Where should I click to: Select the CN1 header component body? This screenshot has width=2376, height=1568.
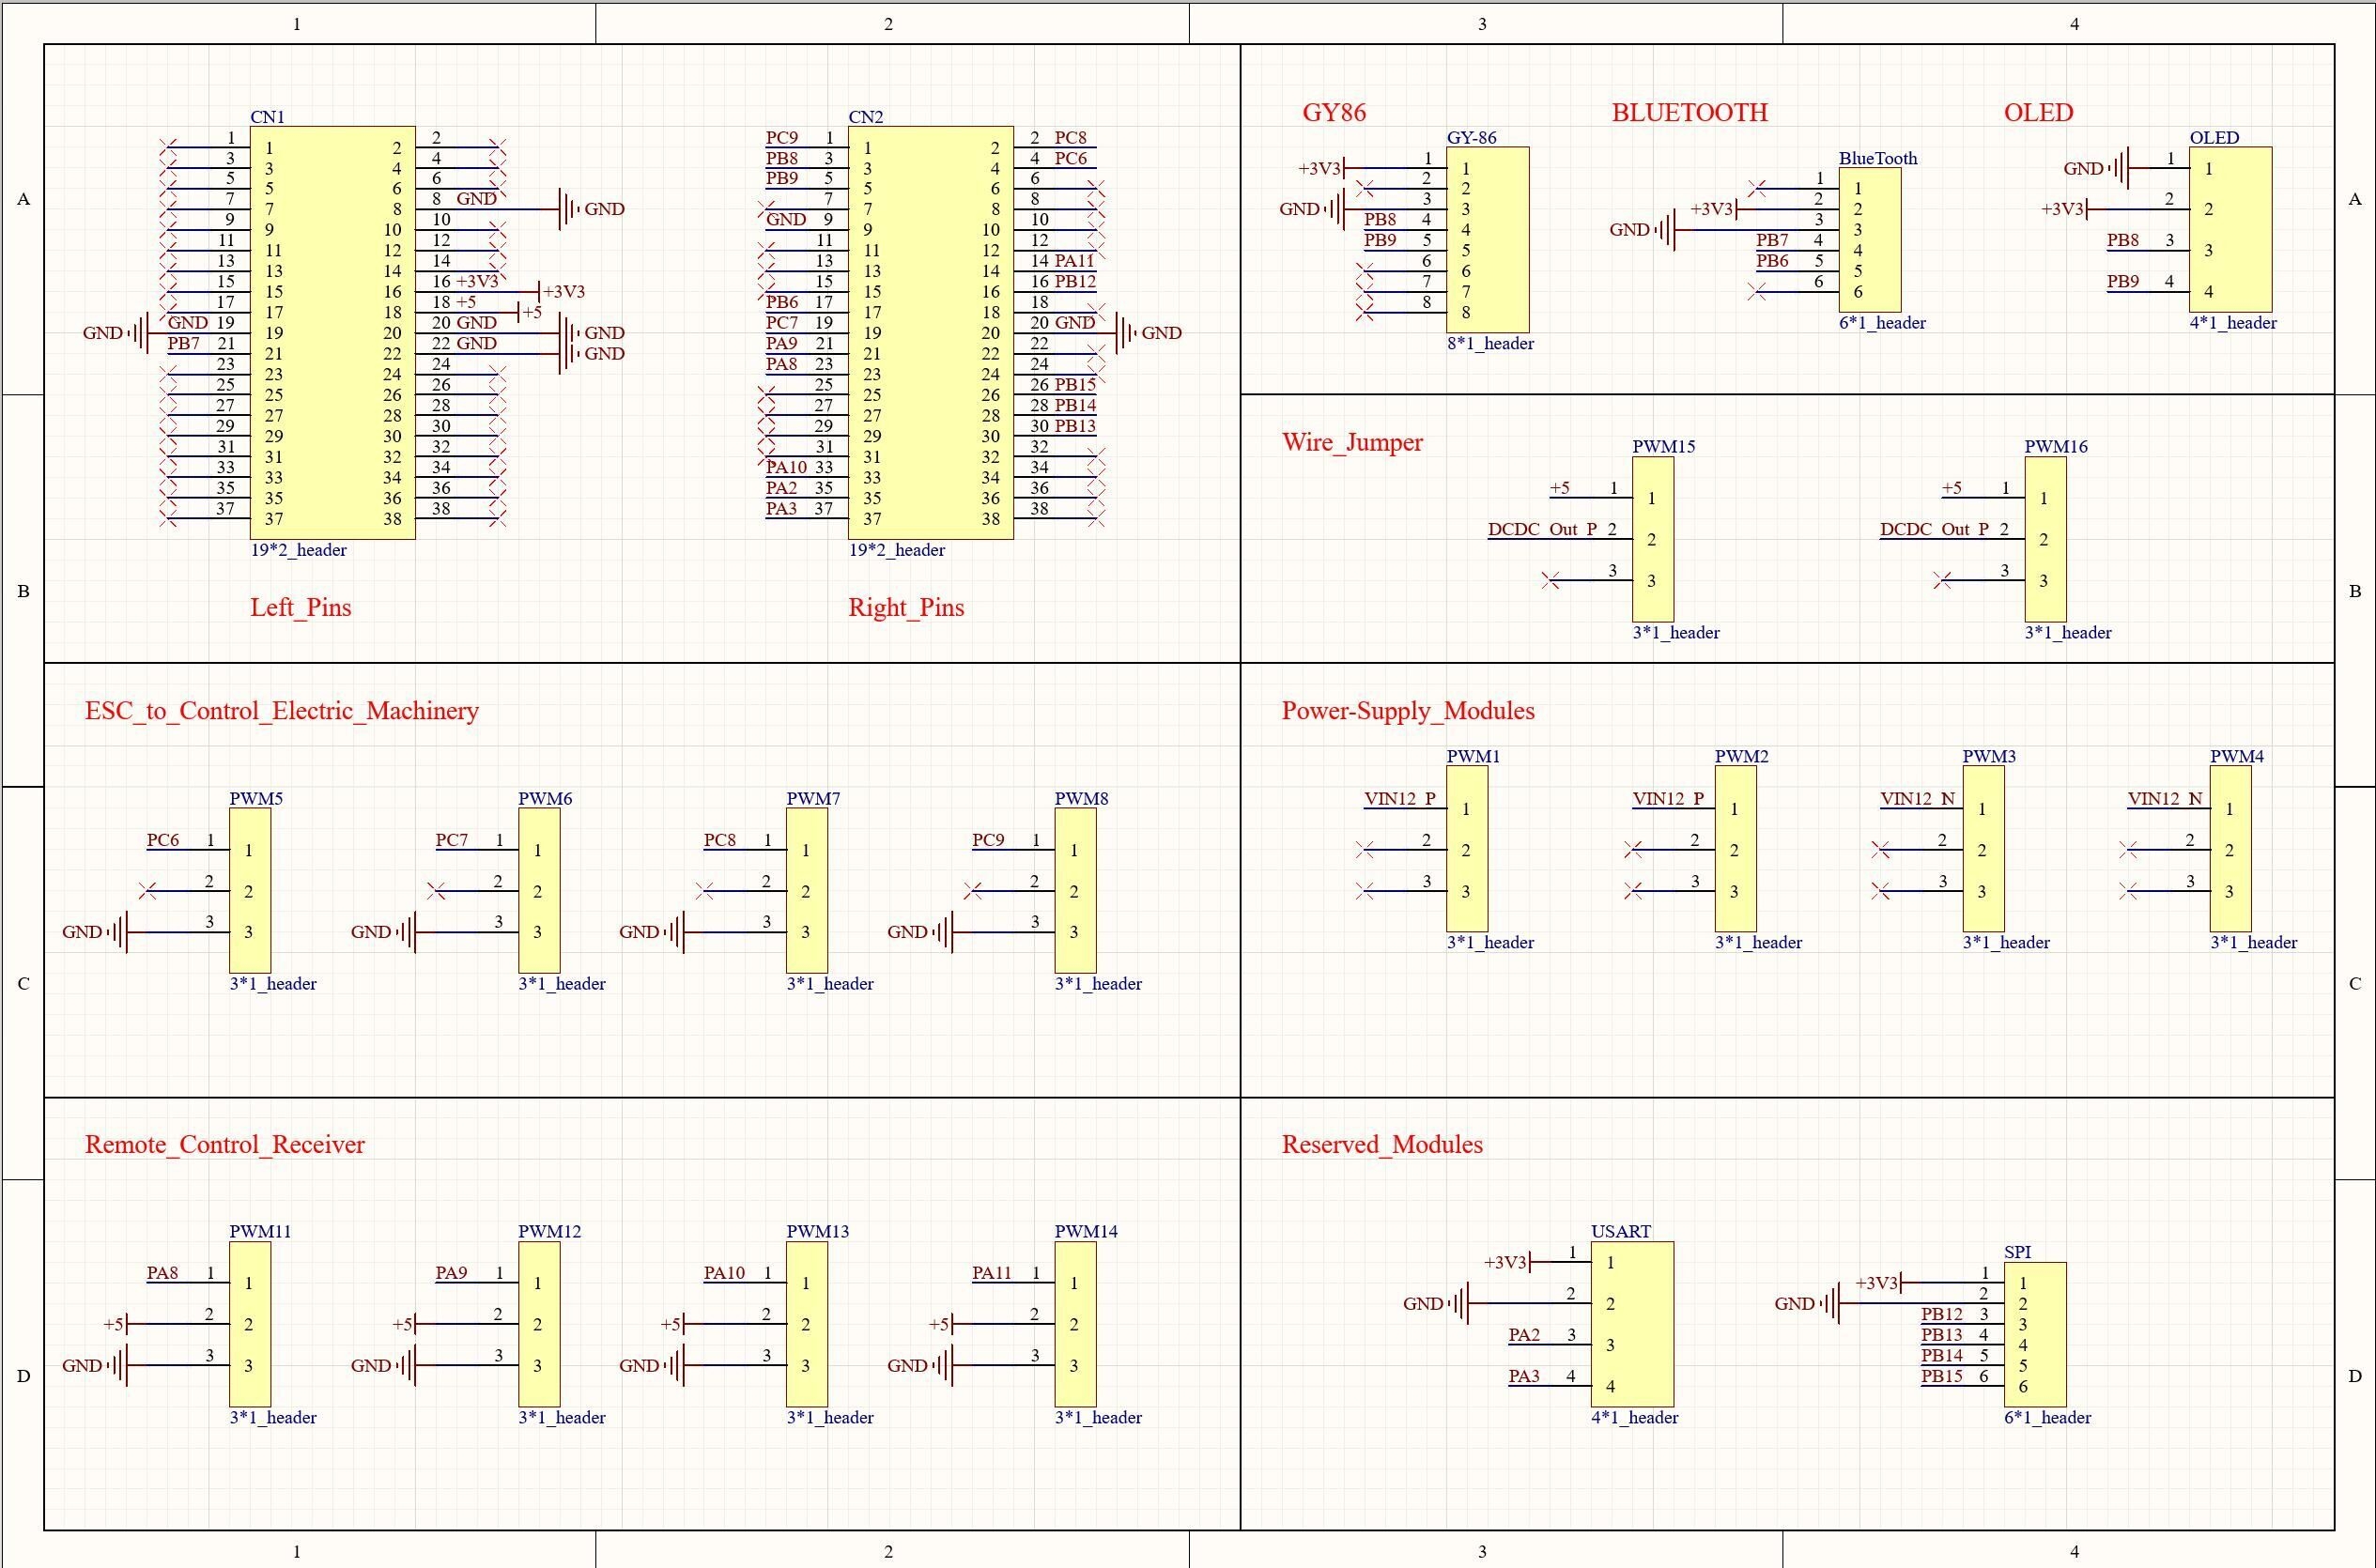pyautogui.click(x=332, y=333)
